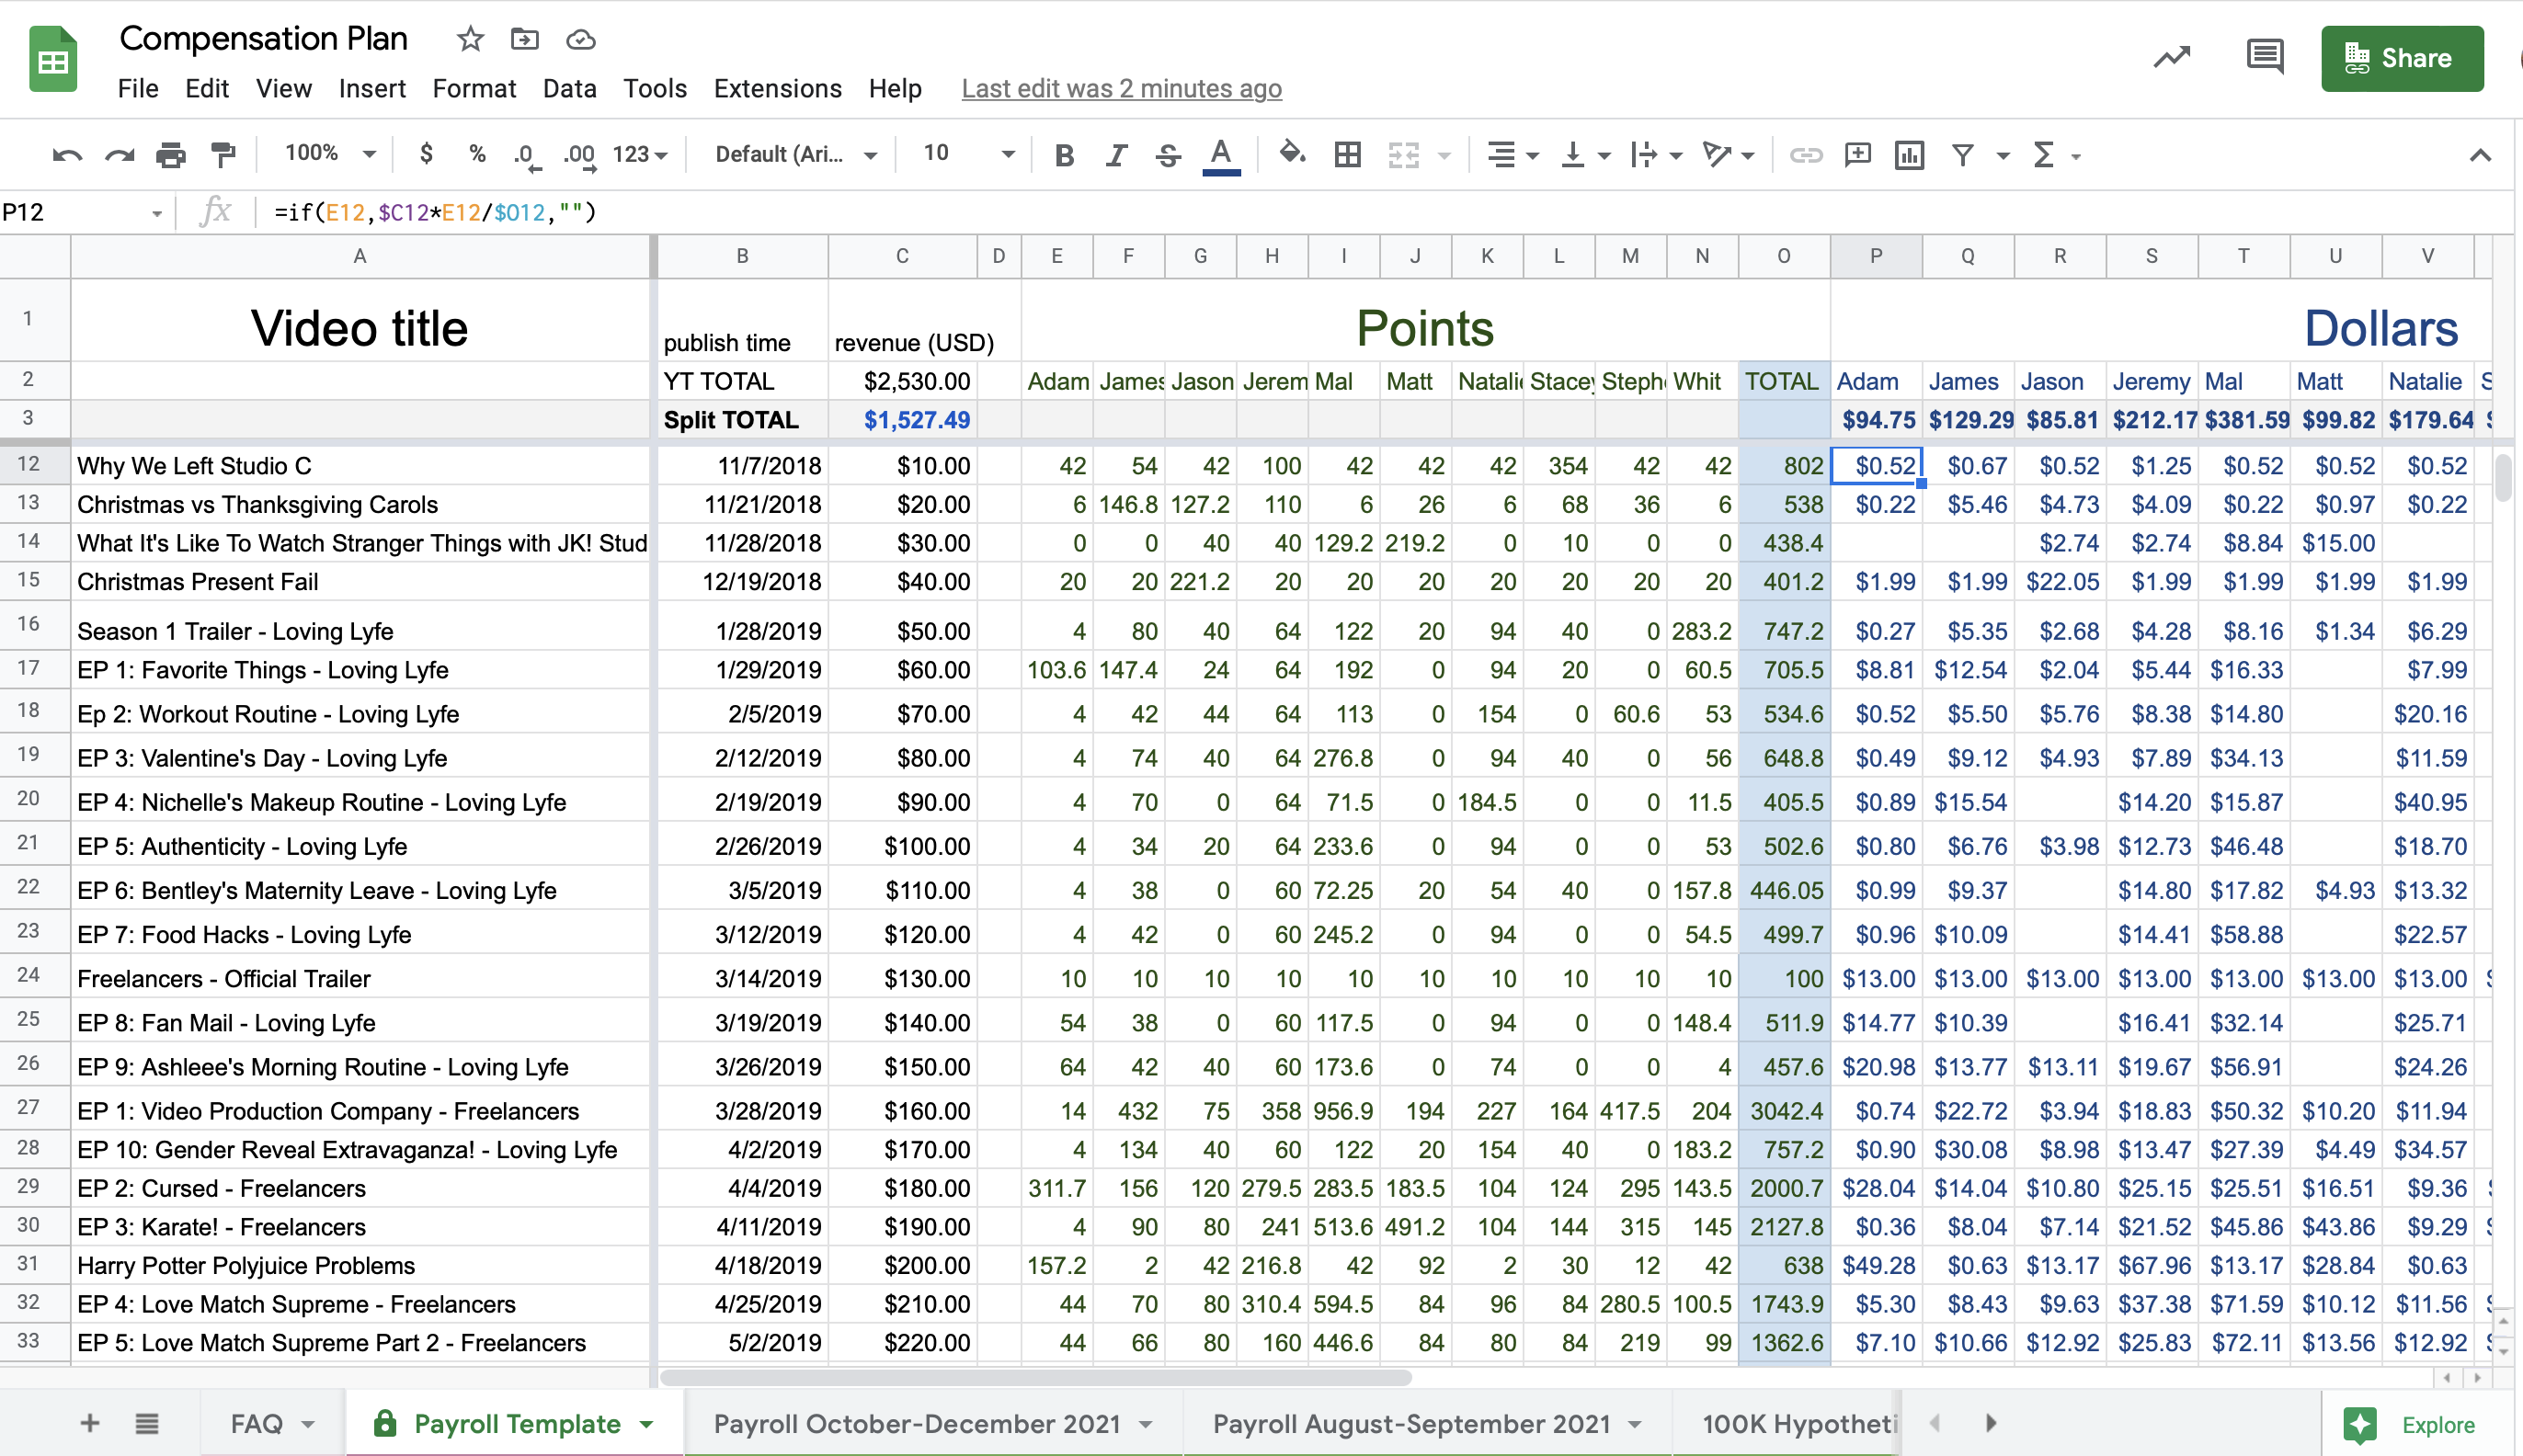Format selection as currency
Image resolution: width=2523 pixels, height=1456 pixels.
[x=427, y=154]
